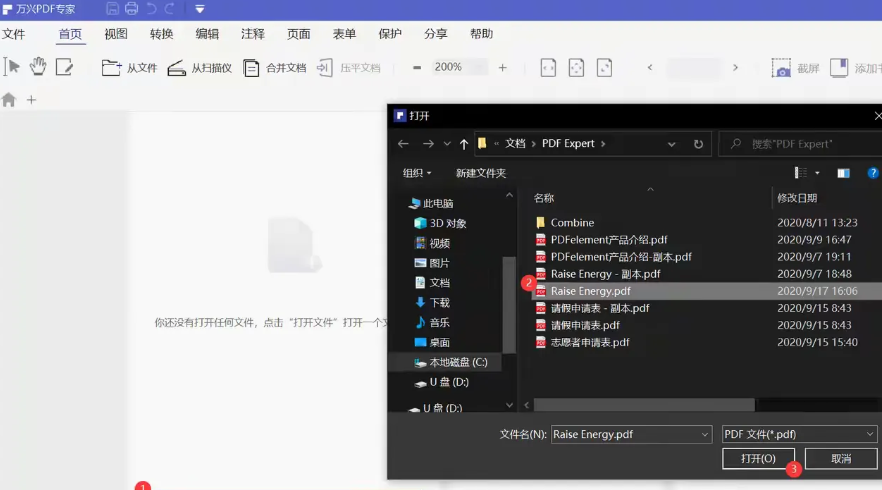
Task: Select the hand pan tool
Action: pyautogui.click(x=38, y=67)
